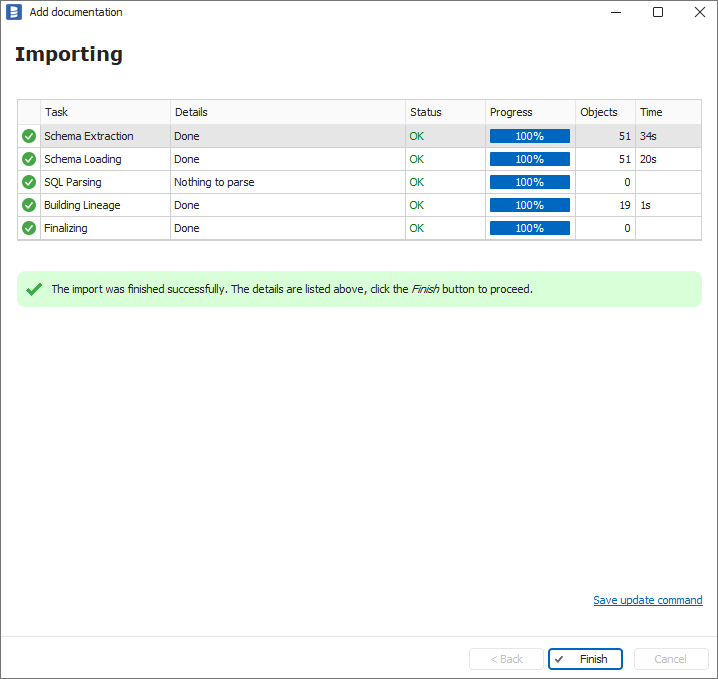Click the SQL Parsing 100% progress bar
The height and width of the screenshot is (679, 718).
click(530, 182)
